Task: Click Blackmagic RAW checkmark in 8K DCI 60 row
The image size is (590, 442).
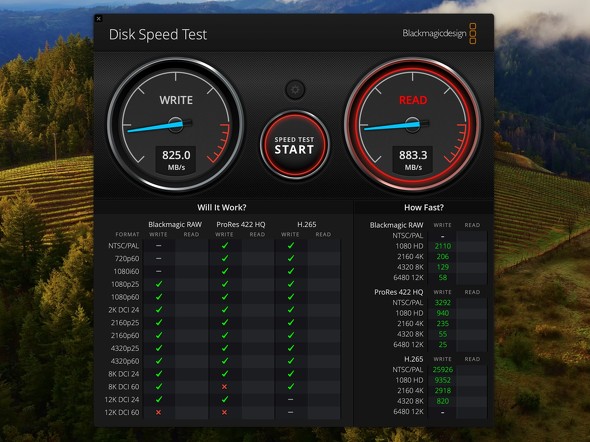Action: [159, 386]
